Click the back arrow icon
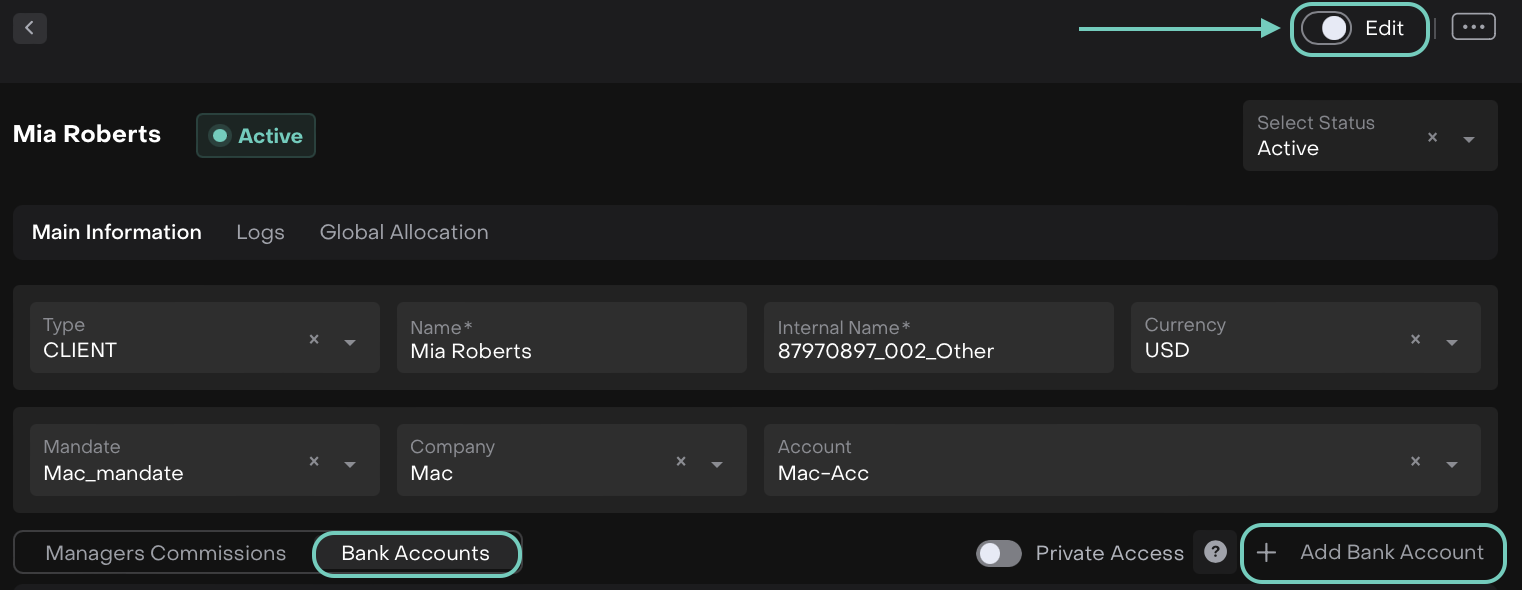 tap(30, 28)
